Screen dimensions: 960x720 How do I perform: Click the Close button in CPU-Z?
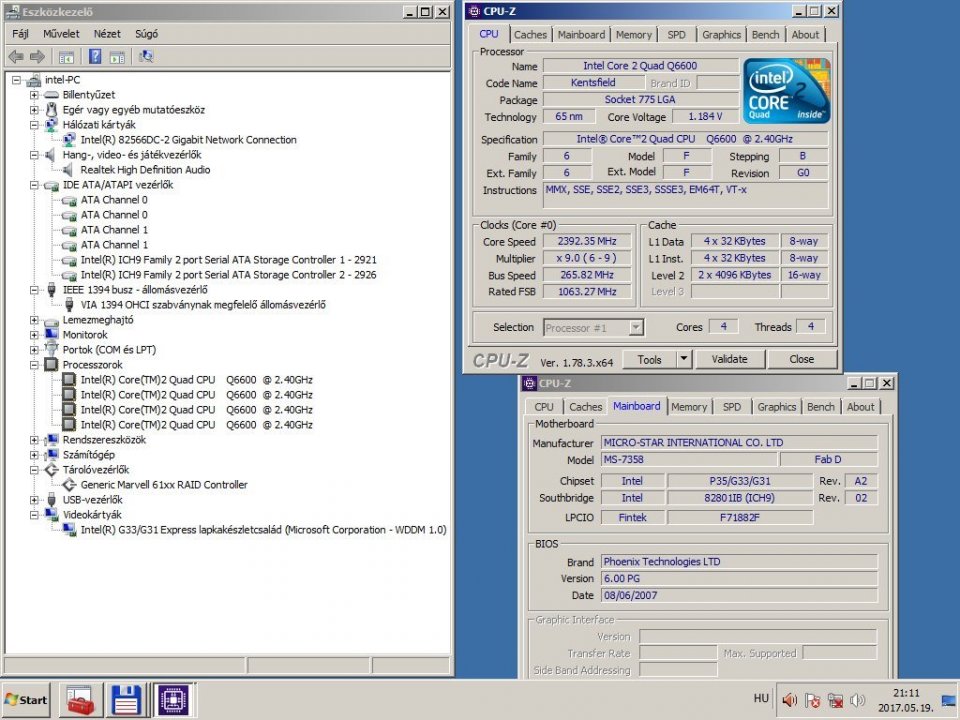coord(801,359)
